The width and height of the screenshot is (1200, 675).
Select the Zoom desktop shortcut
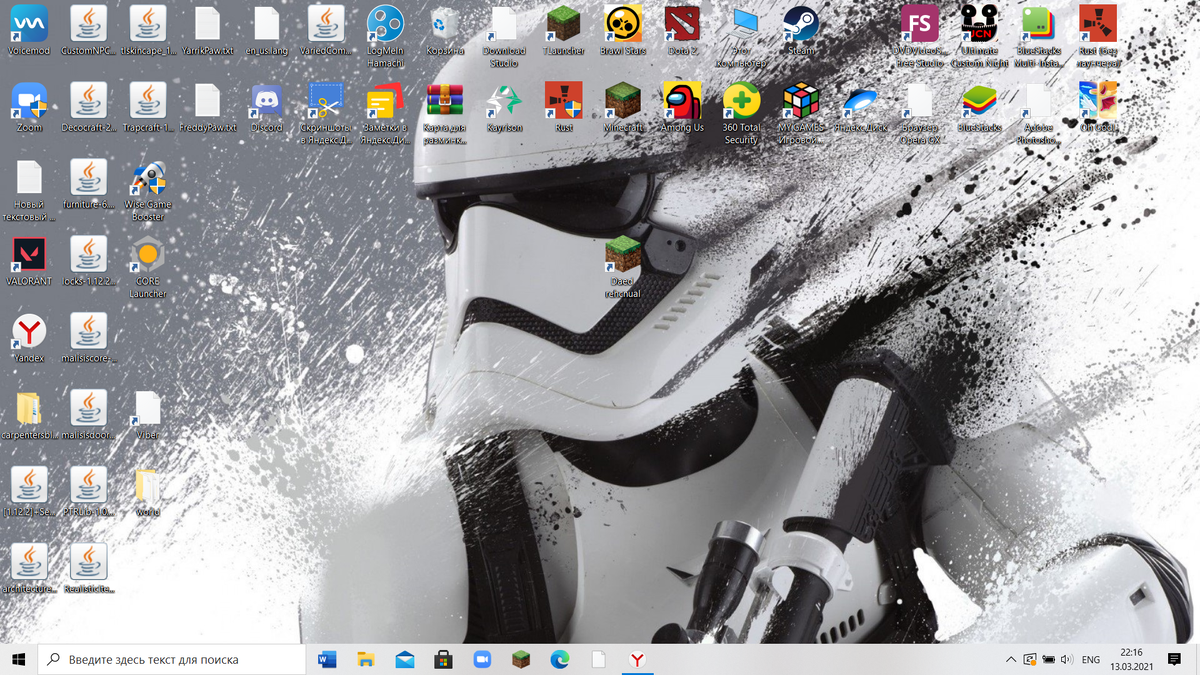point(29,107)
